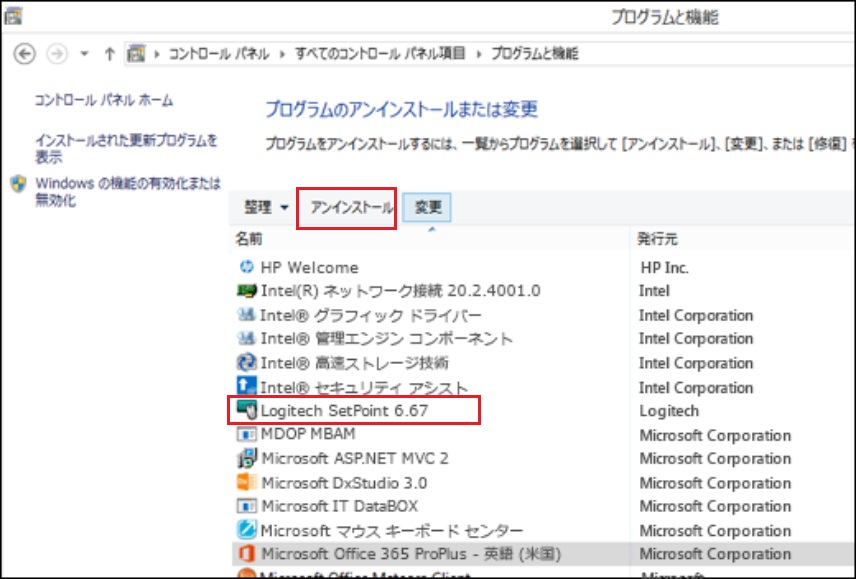Open the recent locations dropdown arrow
The height and width of the screenshot is (579, 856).
(84, 54)
